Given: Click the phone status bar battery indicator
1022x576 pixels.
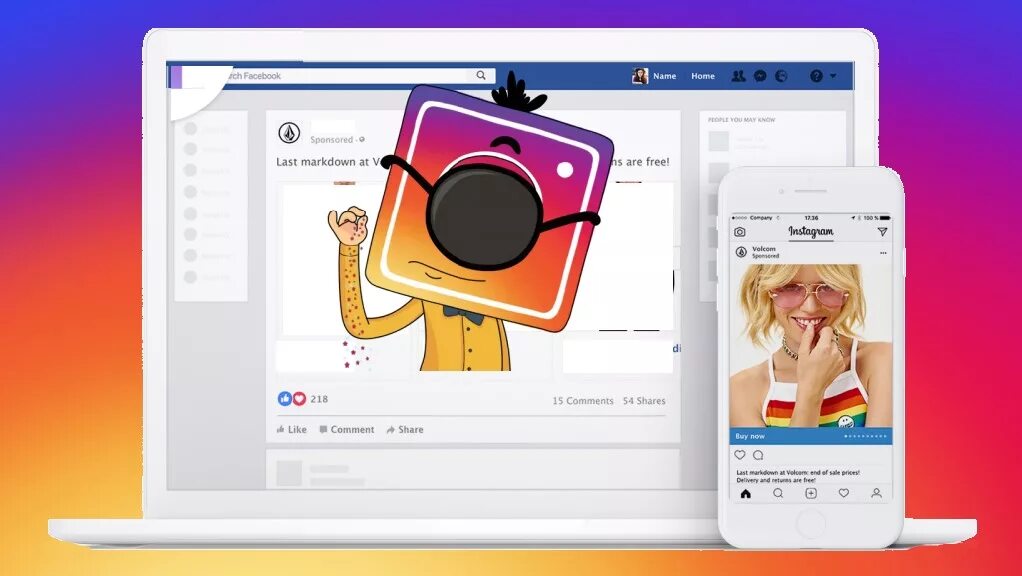Looking at the screenshot, I should pos(884,218).
